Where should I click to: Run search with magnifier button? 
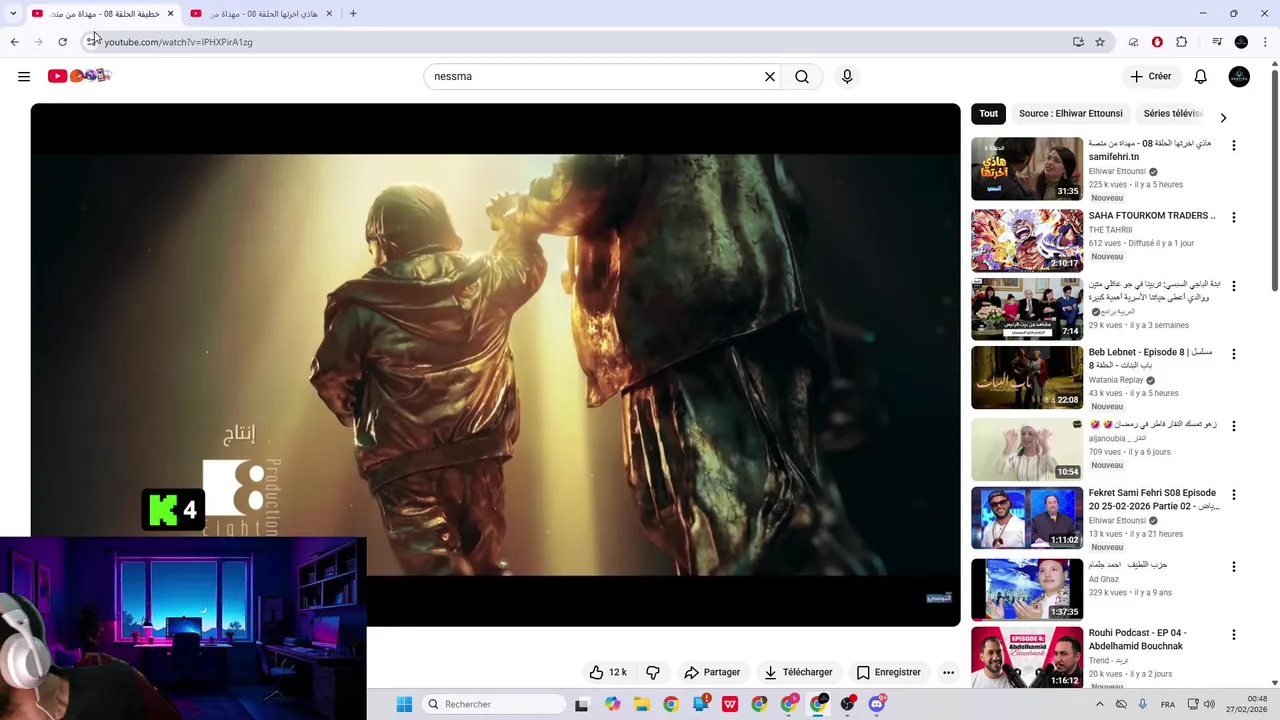point(802,76)
